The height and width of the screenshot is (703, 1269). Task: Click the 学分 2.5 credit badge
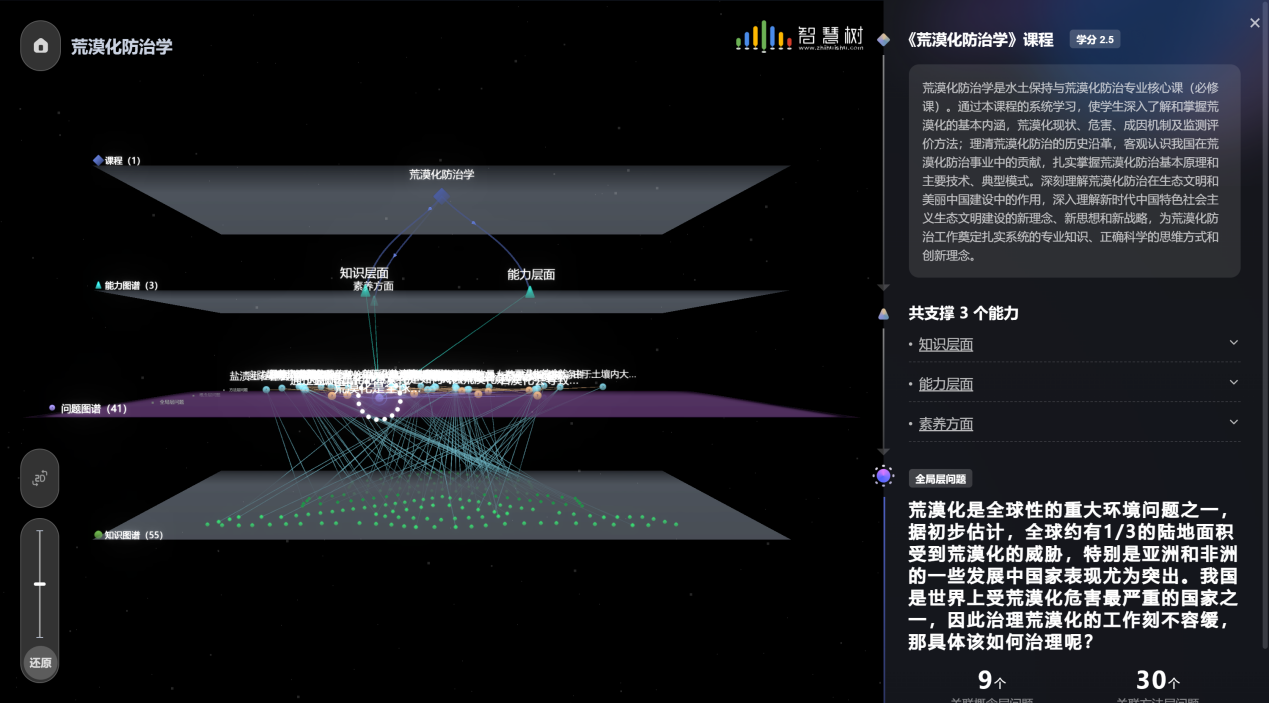pyautogui.click(x=1094, y=40)
